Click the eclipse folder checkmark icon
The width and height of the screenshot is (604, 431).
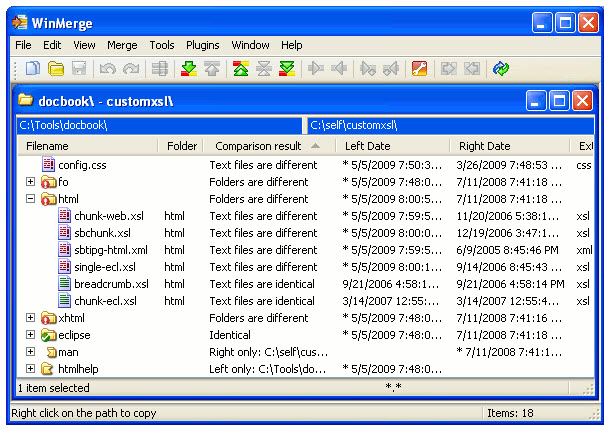48,335
